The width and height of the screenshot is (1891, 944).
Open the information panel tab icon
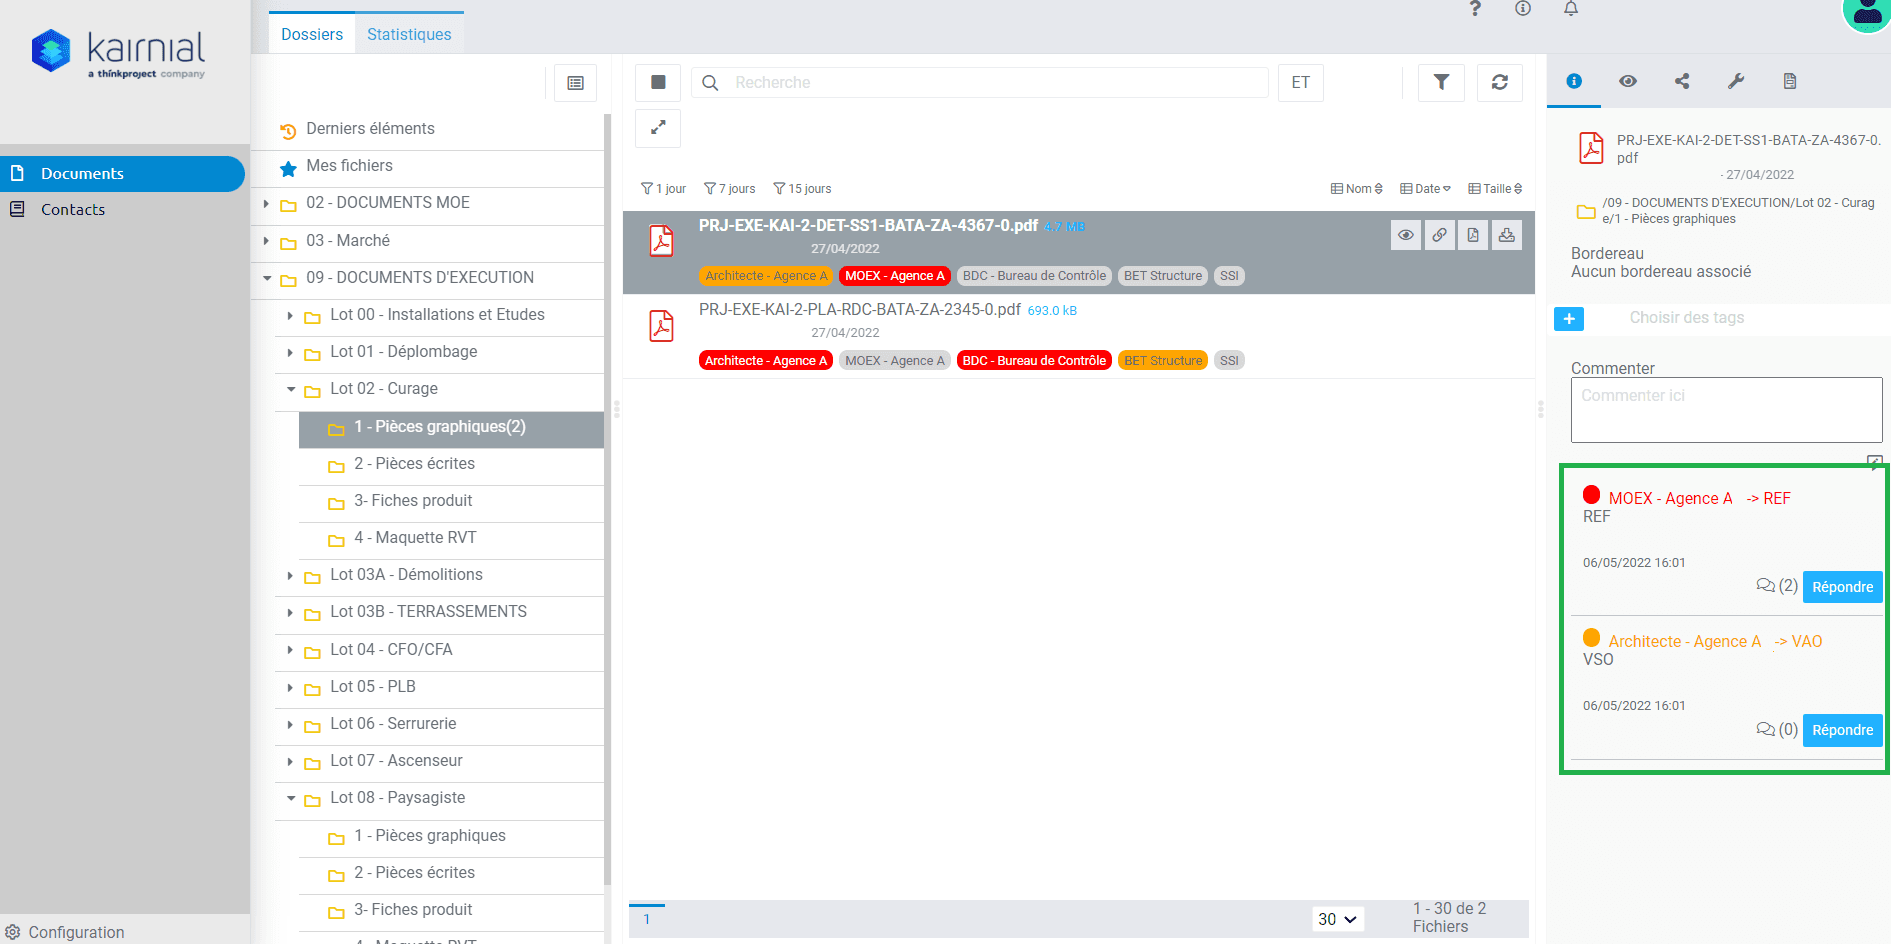pos(1574,81)
